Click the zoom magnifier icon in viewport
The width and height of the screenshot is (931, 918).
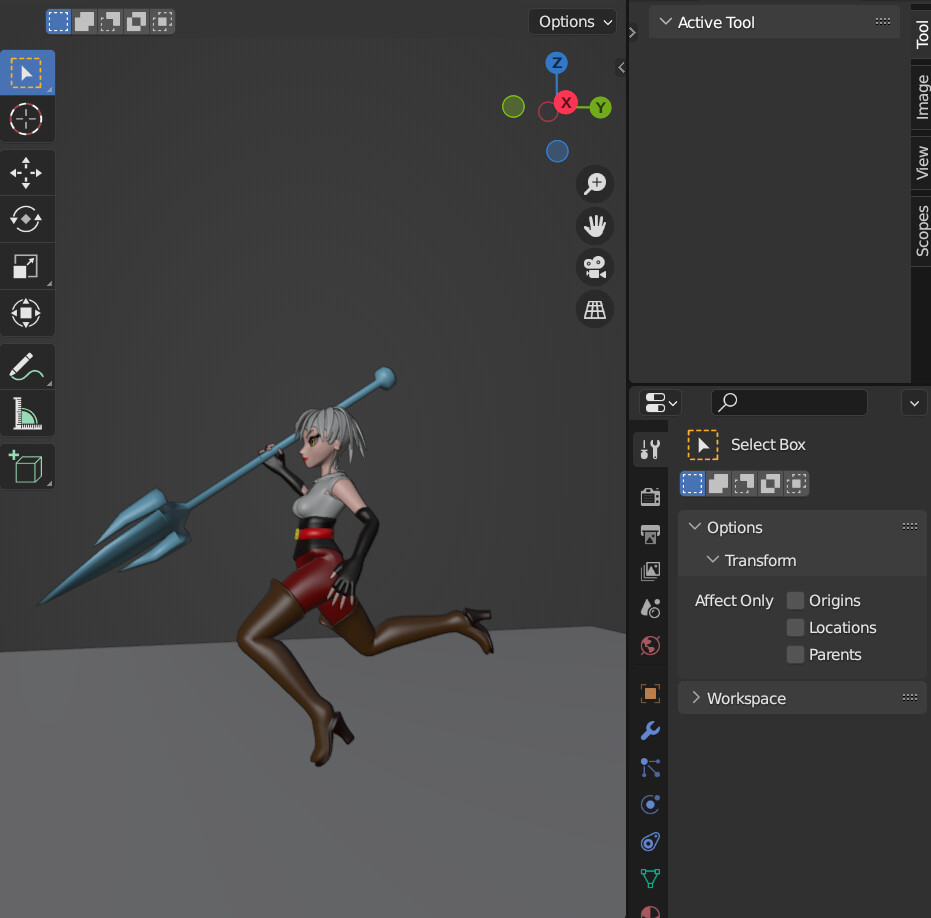594,184
